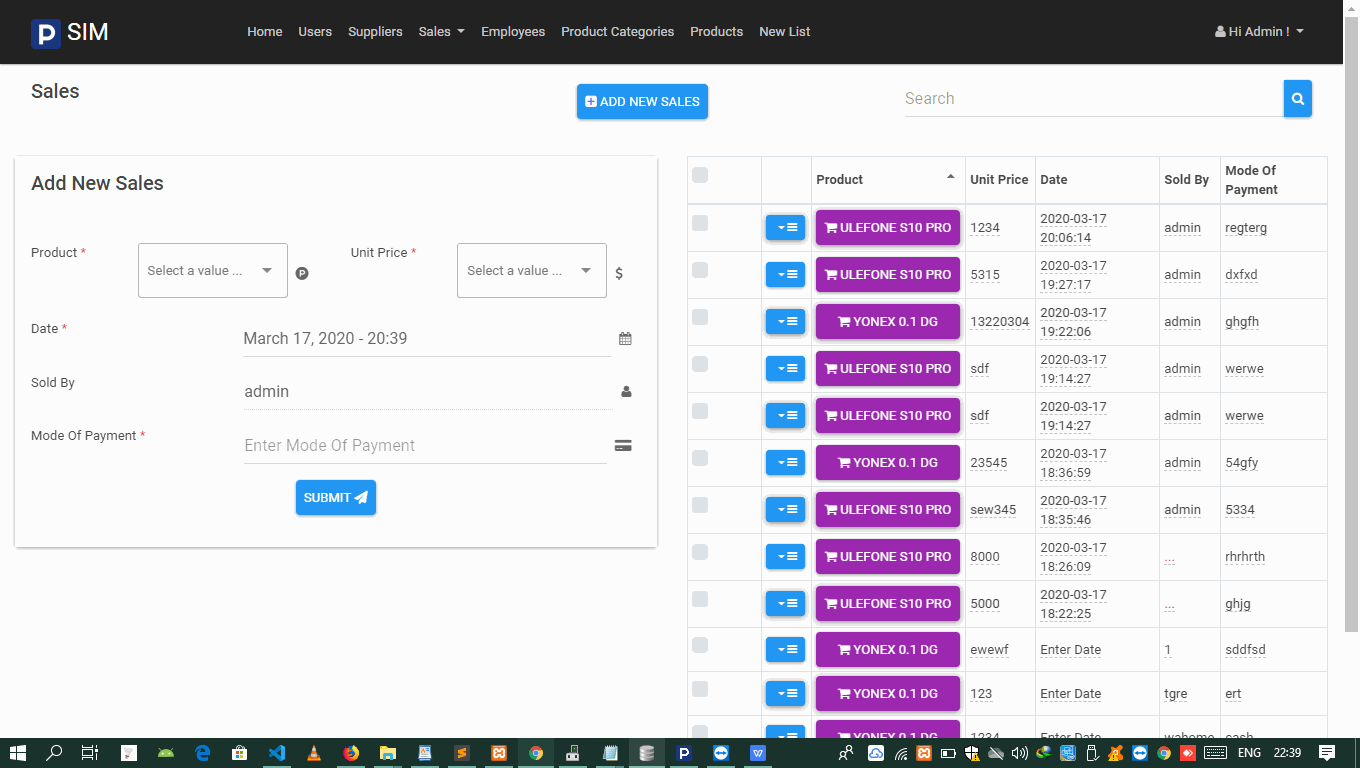Click the ADD NEW SALES button

tap(642, 102)
